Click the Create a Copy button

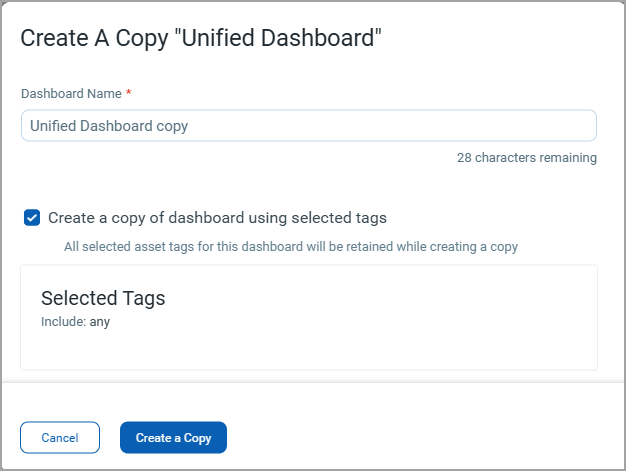(173, 437)
